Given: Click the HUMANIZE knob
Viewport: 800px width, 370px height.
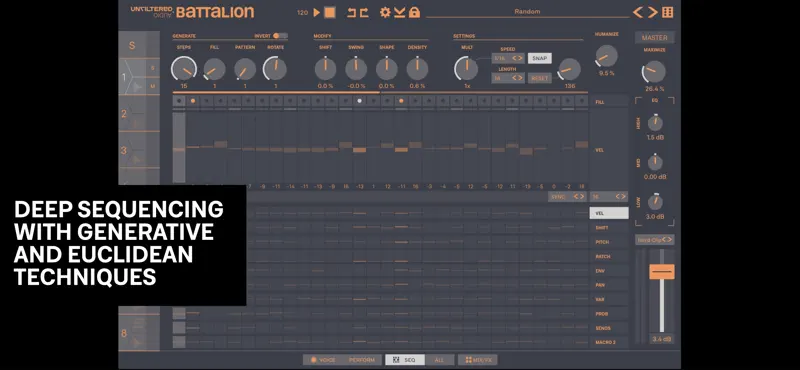Looking at the screenshot, I should (606, 56).
